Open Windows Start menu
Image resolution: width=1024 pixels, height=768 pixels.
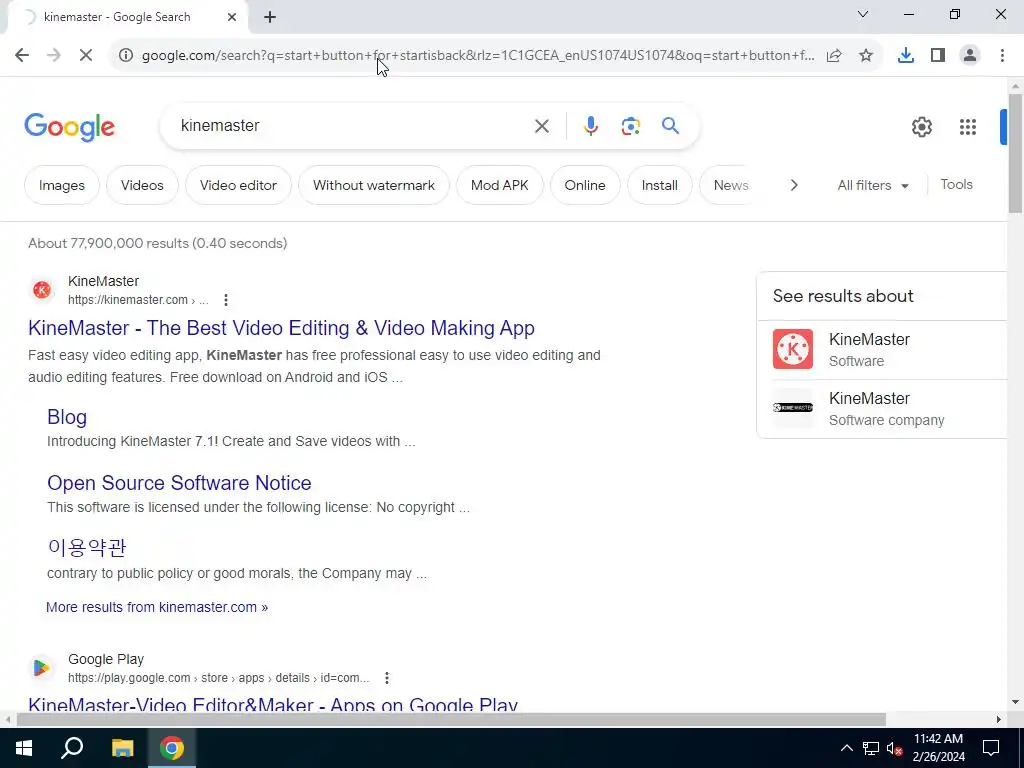click(x=24, y=748)
